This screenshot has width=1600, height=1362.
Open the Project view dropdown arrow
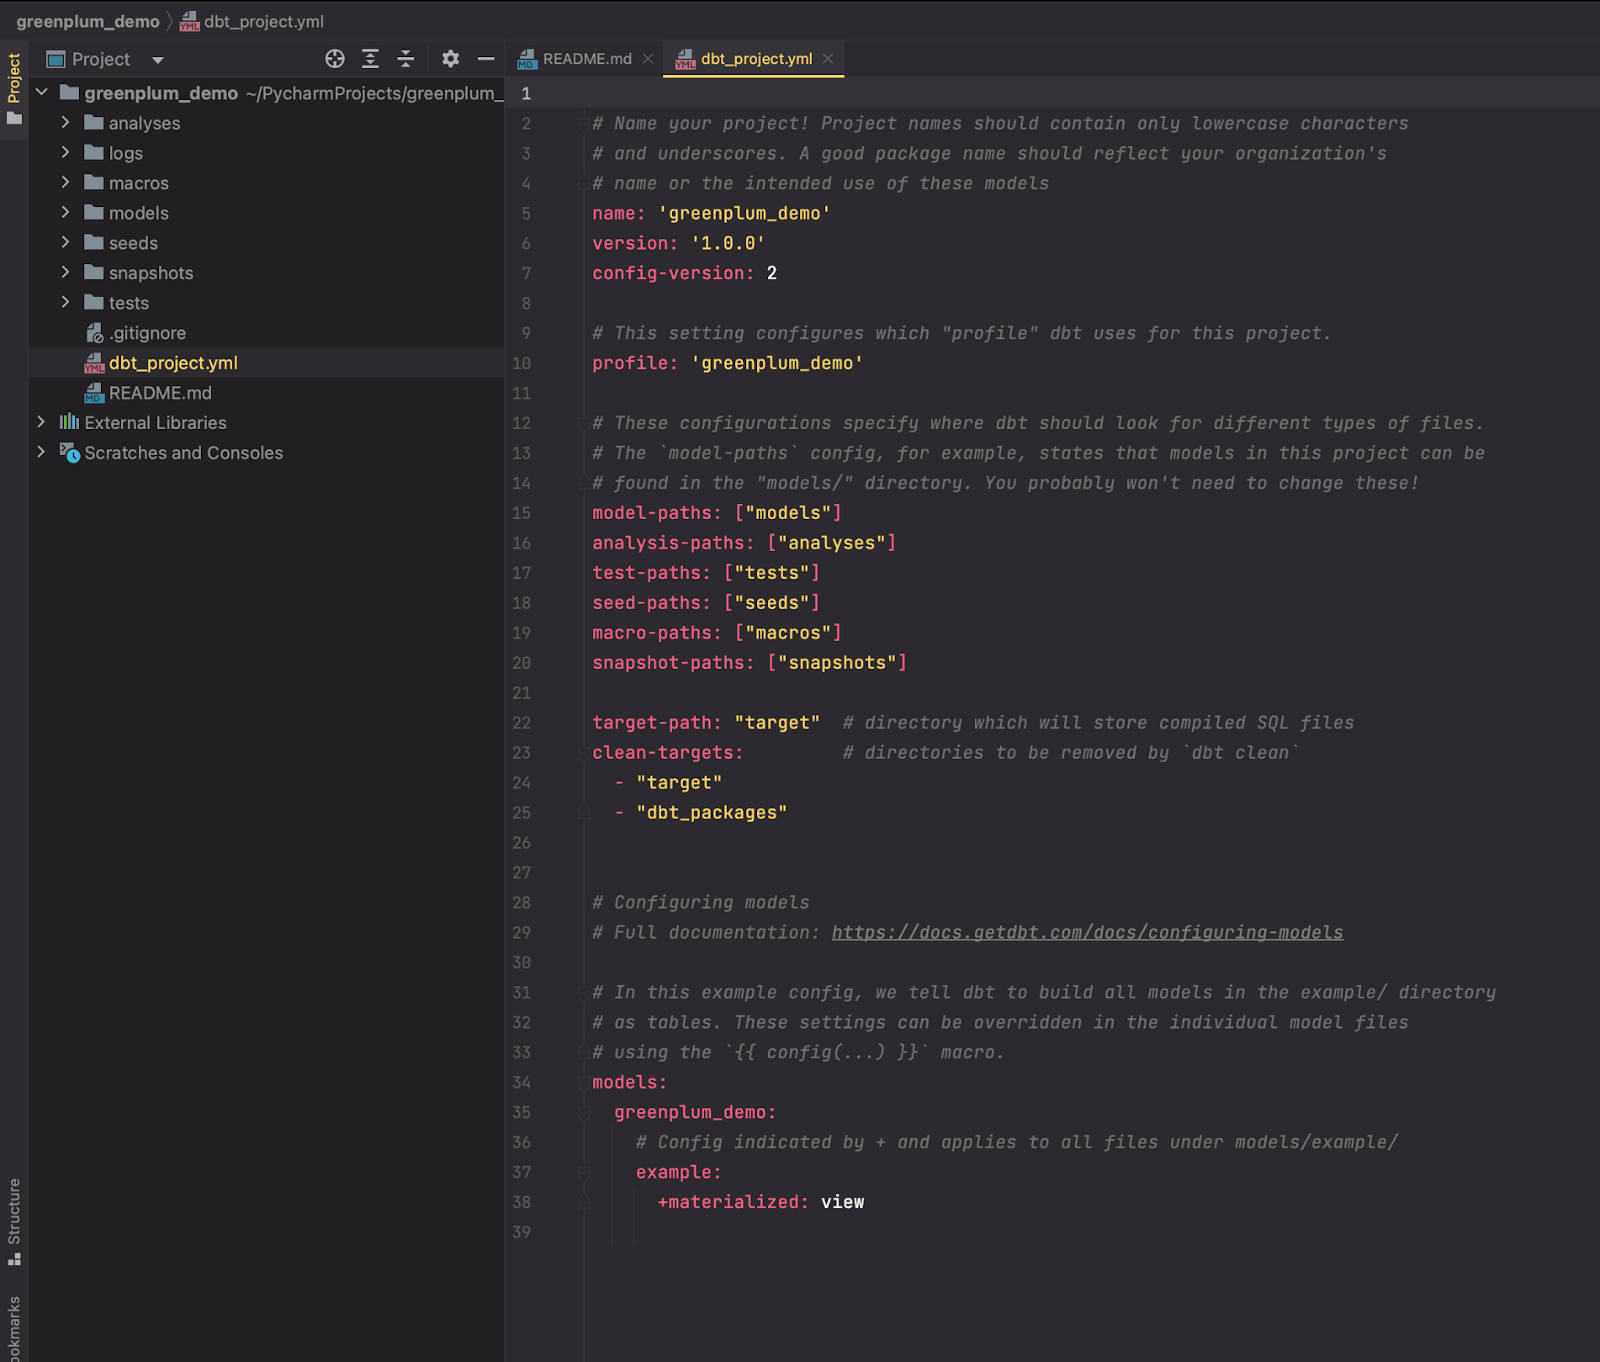[x=158, y=60]
